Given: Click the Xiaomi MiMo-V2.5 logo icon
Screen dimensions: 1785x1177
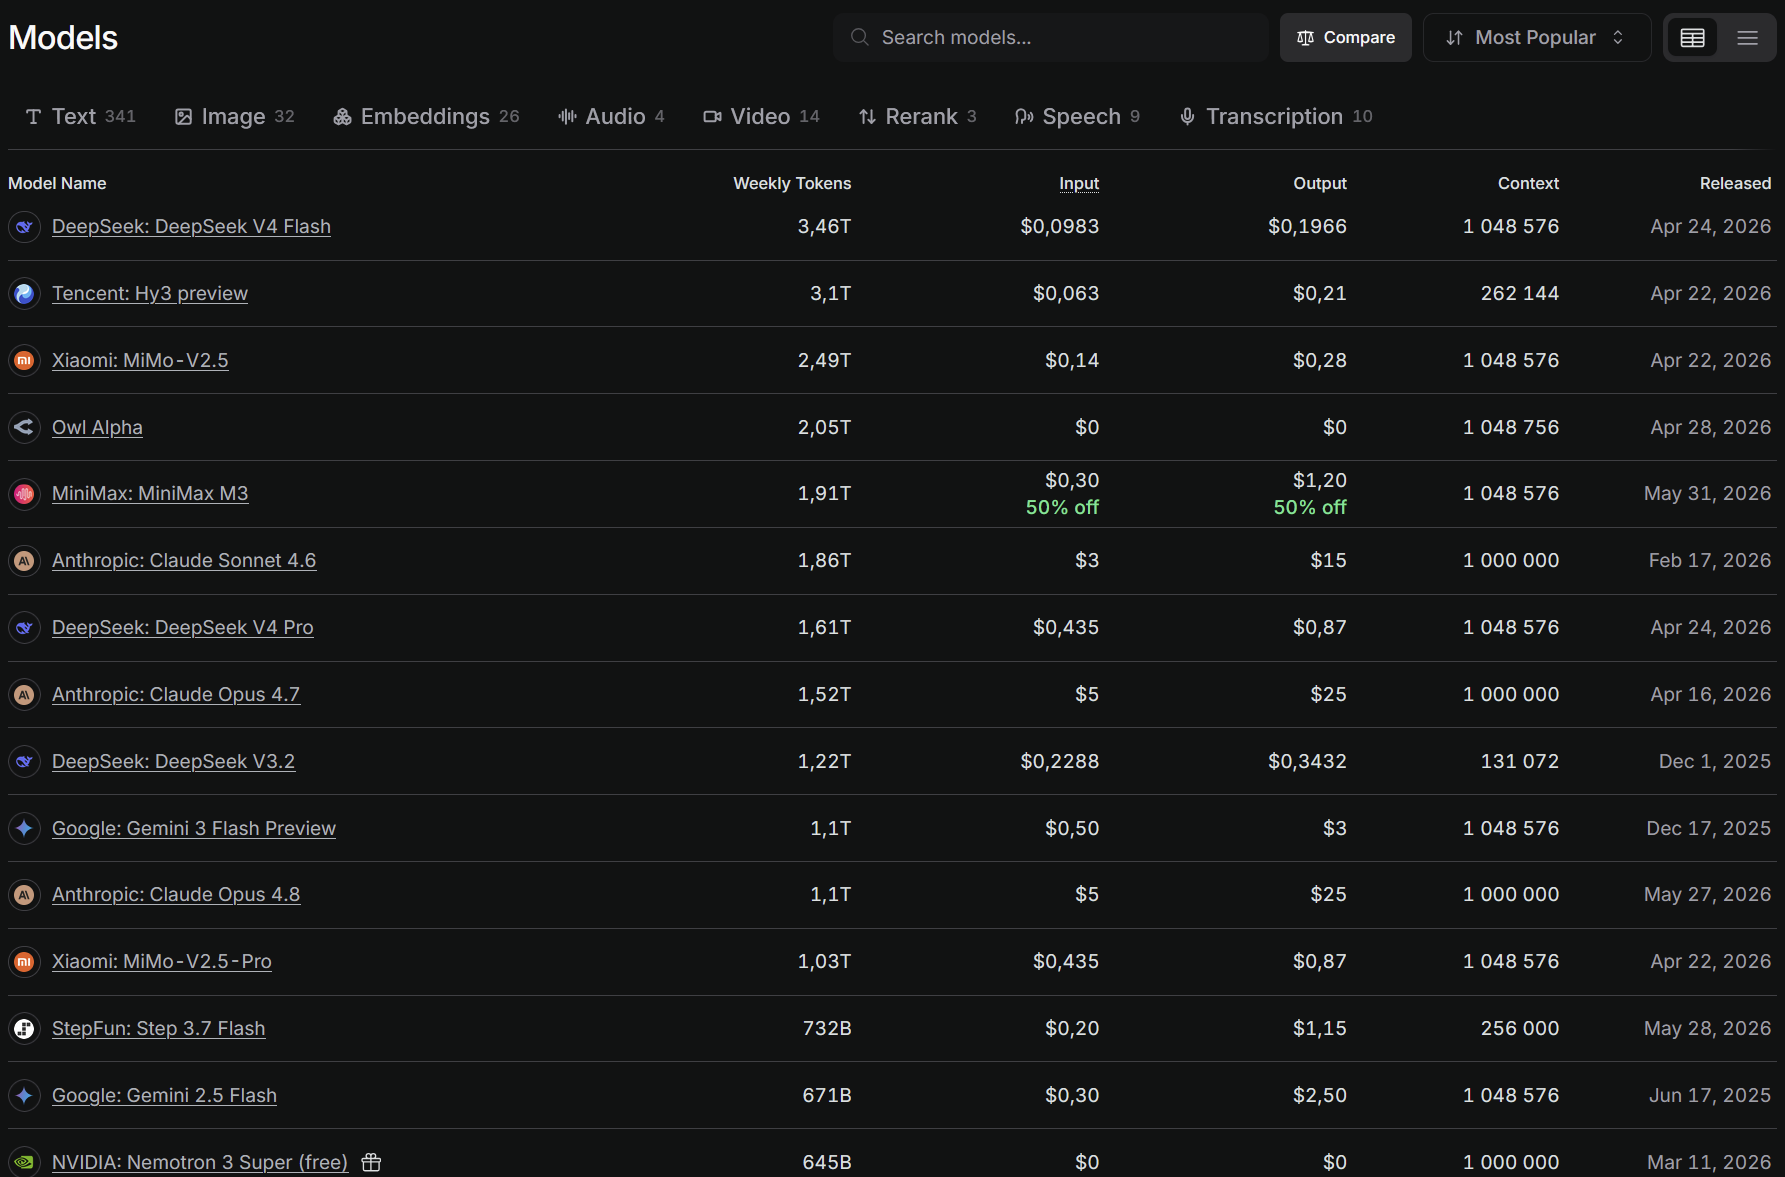Looking at the screenshot, I should coord(24,360).
